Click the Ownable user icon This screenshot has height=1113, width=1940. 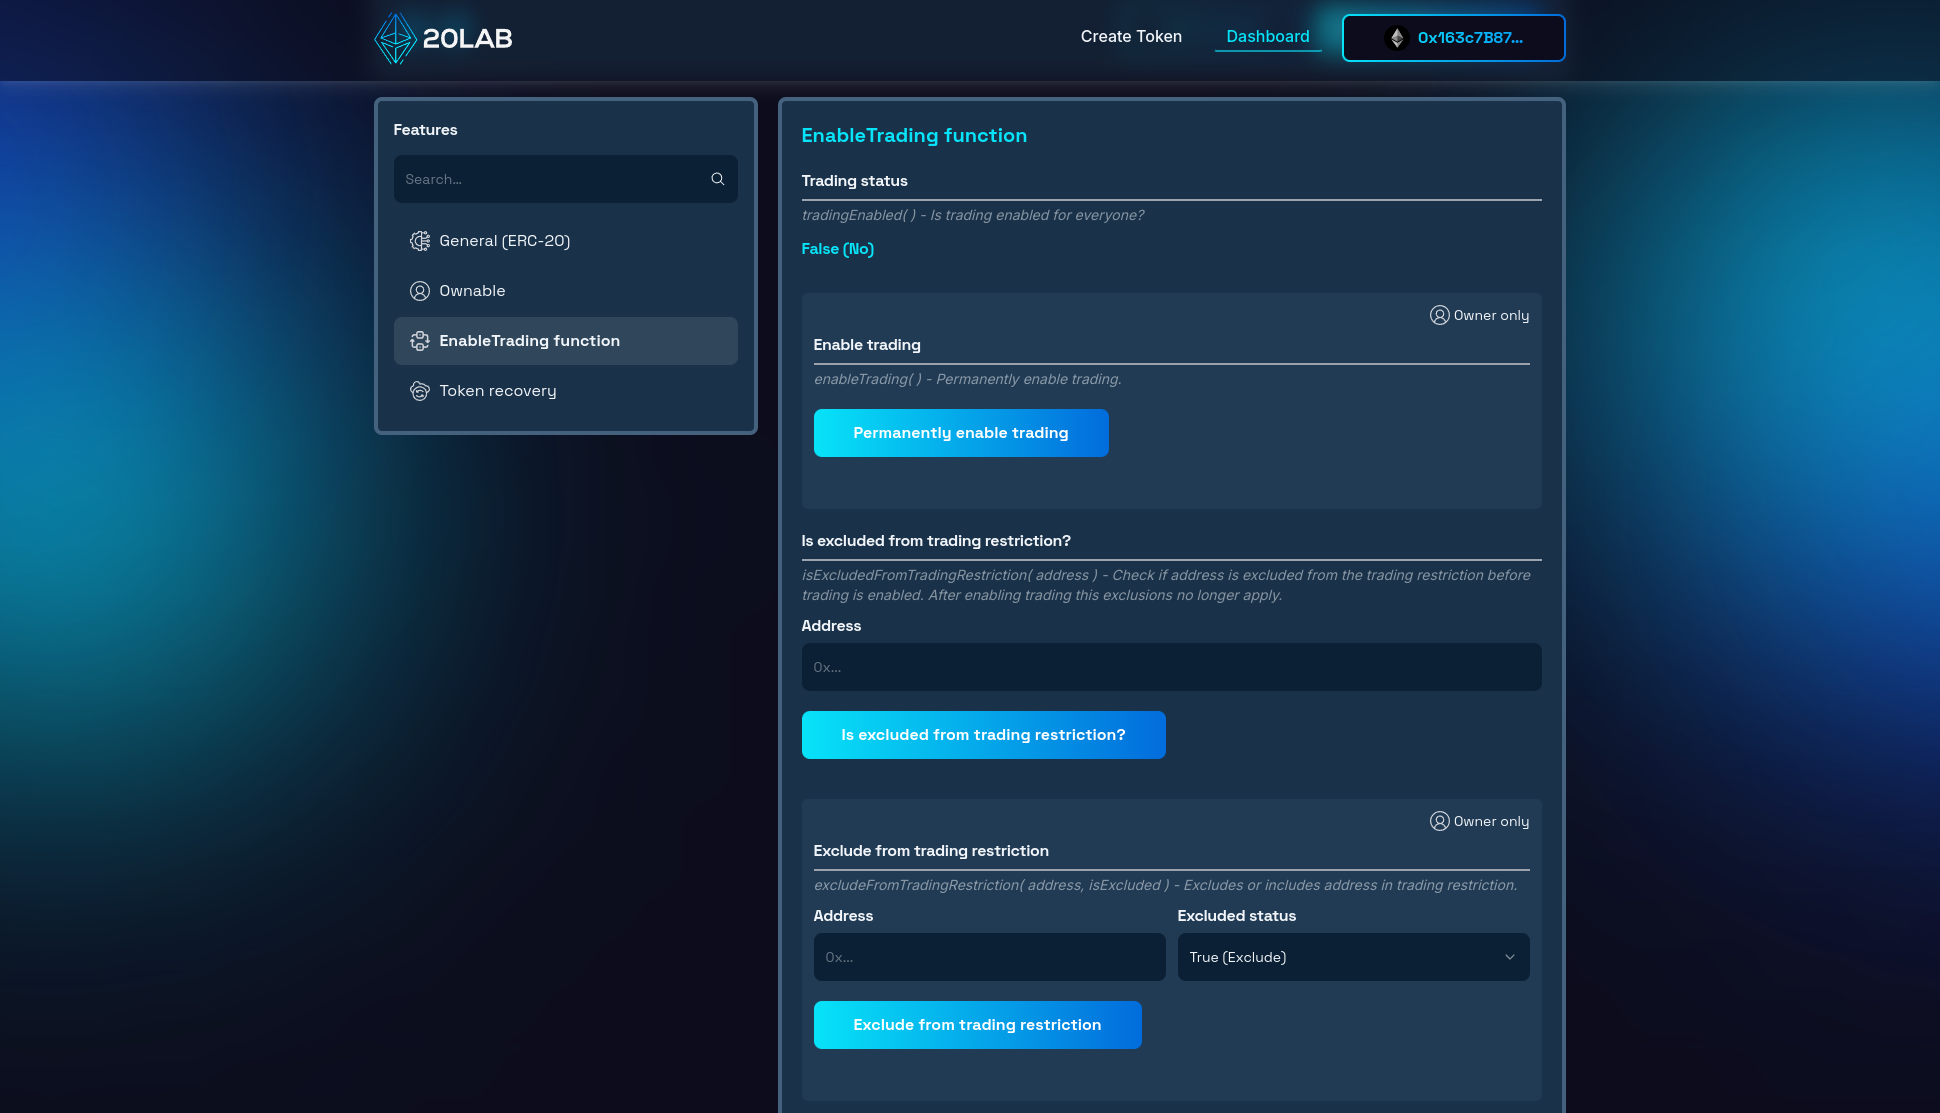coord(420,291)
